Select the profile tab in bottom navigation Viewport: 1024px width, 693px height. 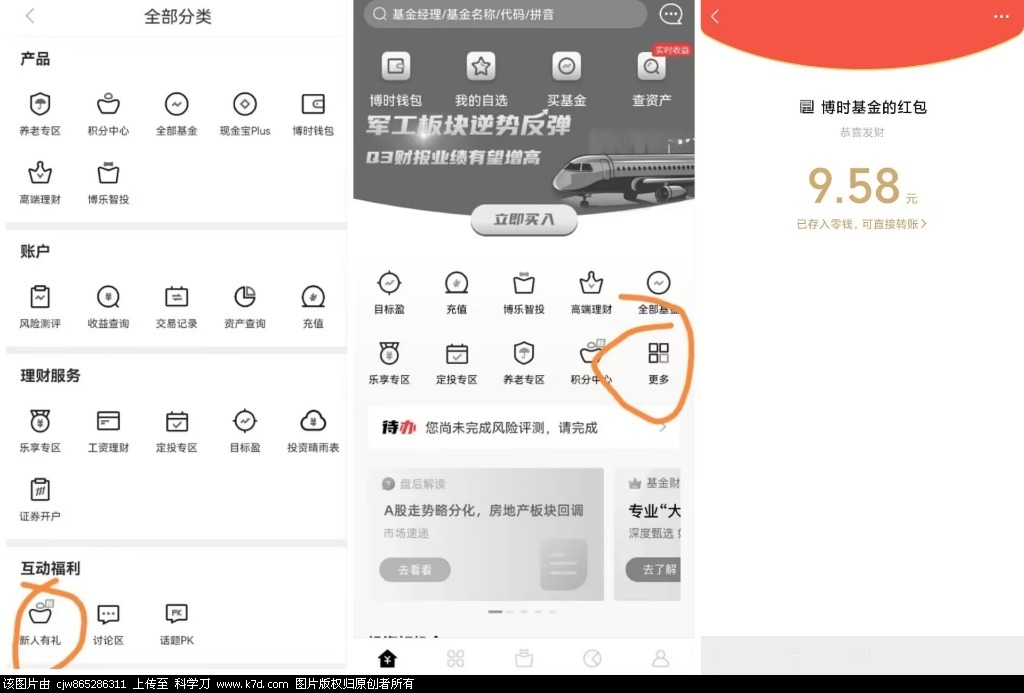pyautogui.click(x=660, y=658)
